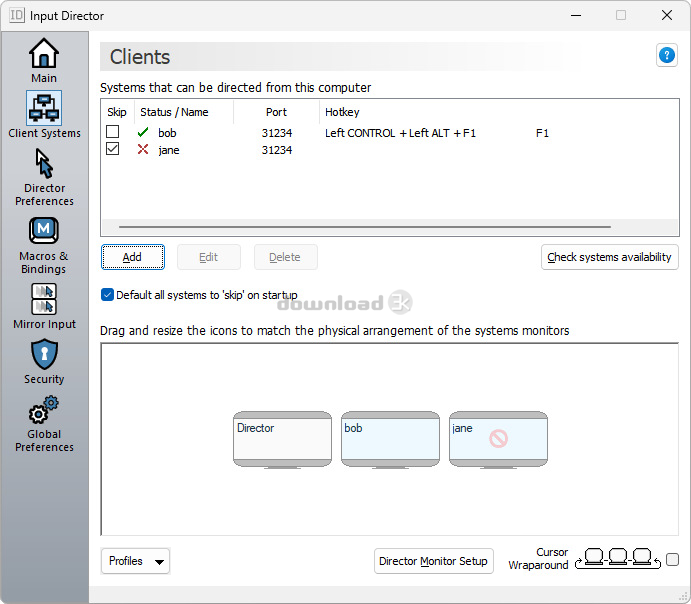Open Director Monitor Setup

point(434,561)
